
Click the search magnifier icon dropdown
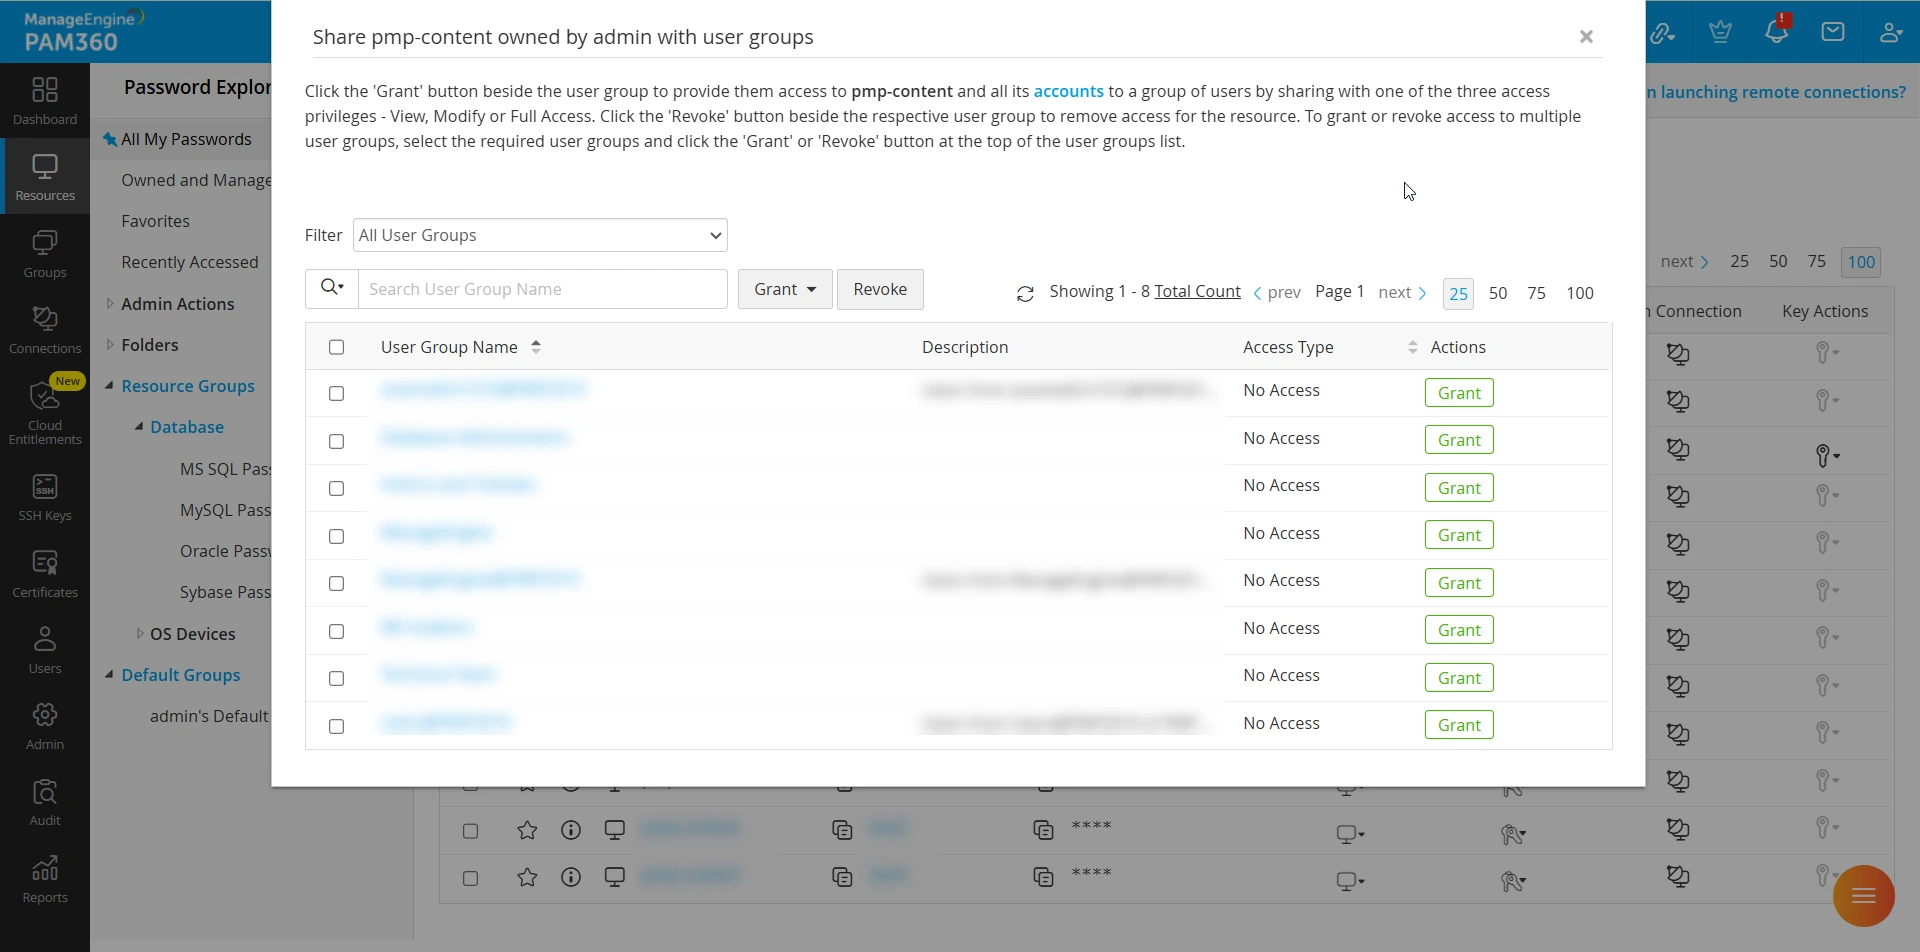click(332, 289)
